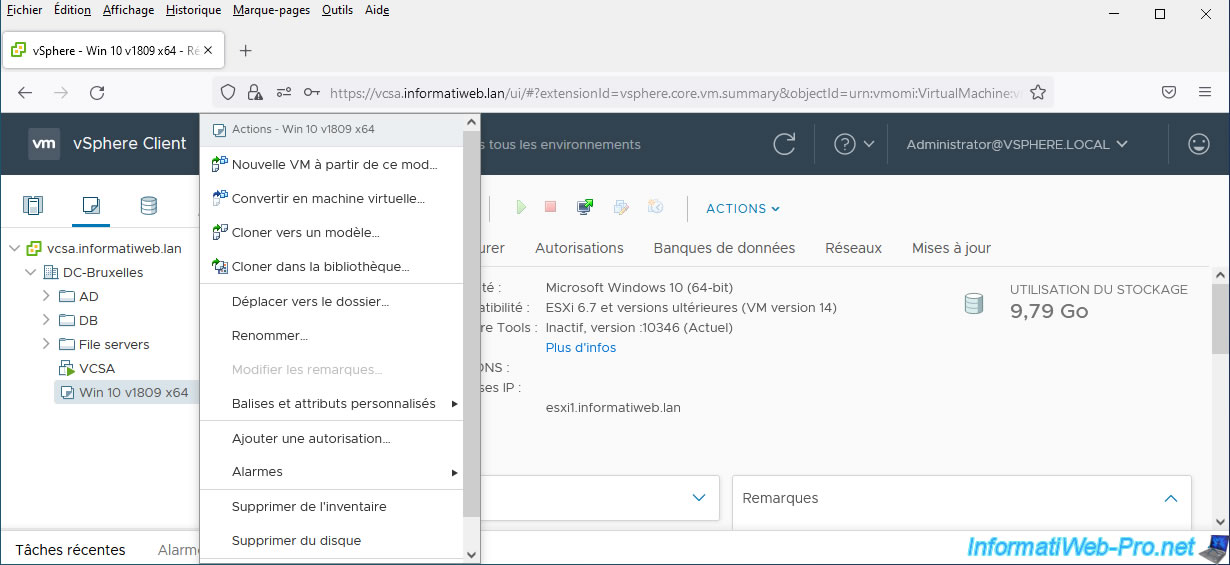Open the Storage inventory icon
Image resolution: width=1230 pixels, height=565 pixels.
tap(148, 206)
